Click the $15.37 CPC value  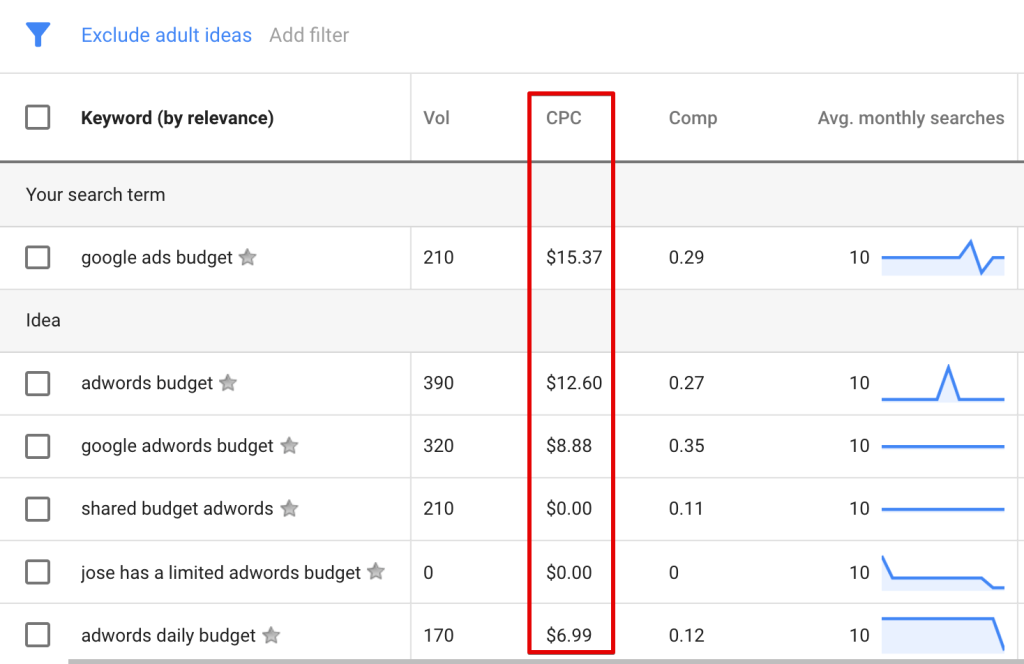[574, 257]
